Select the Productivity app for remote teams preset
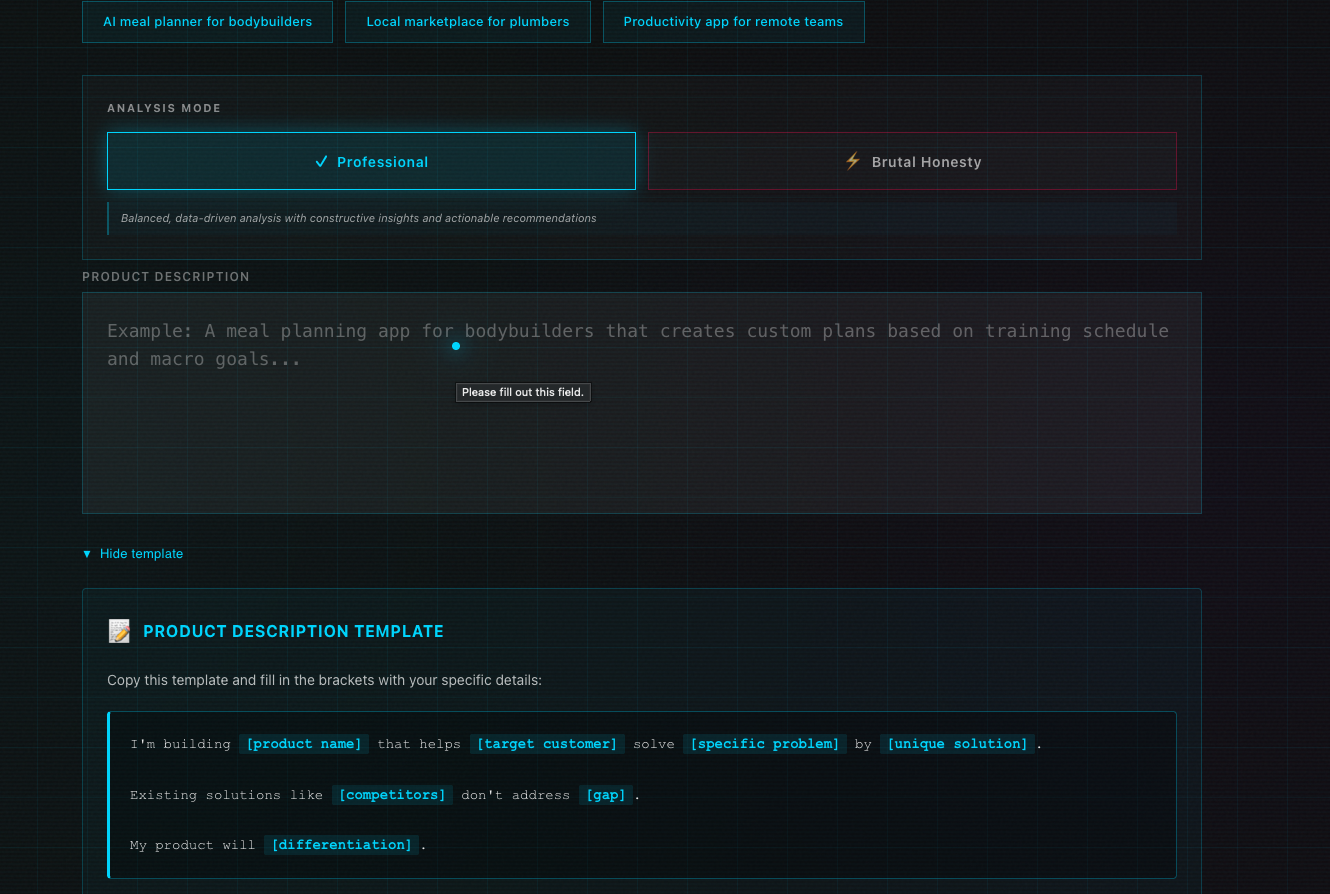The image size is (1330, 894). click(733, 21)
